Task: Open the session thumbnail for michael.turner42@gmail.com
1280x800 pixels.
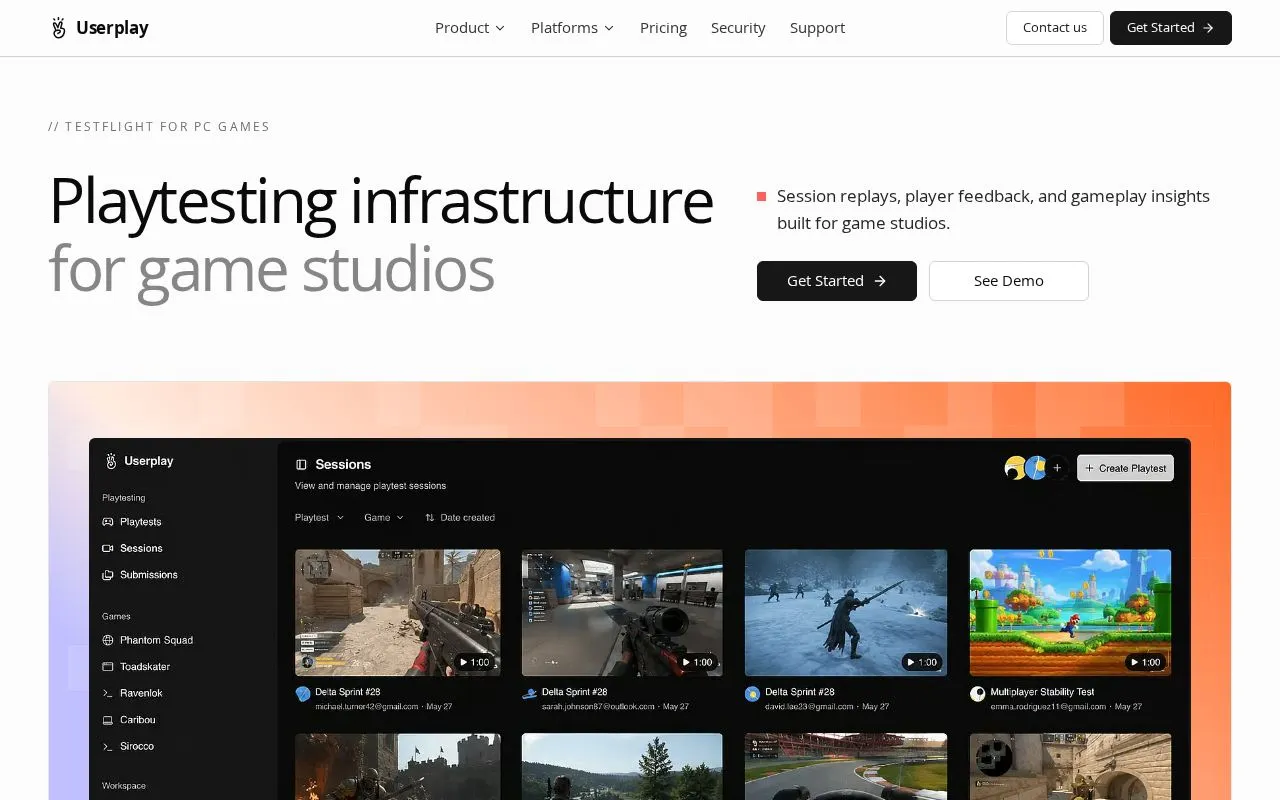Action: tap(398, 612)
